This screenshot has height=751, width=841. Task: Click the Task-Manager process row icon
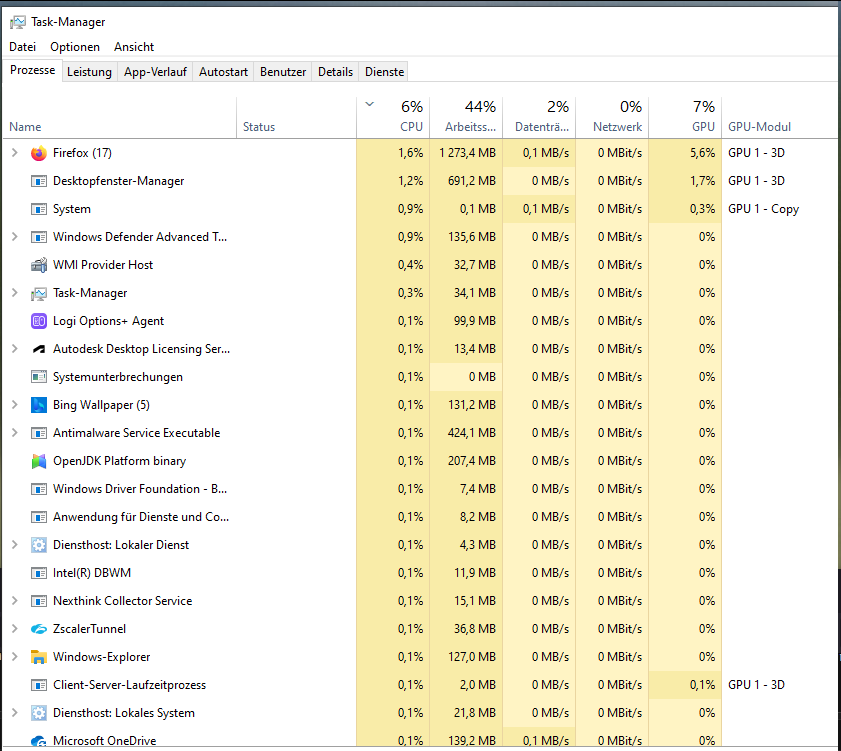click(39, 293)
